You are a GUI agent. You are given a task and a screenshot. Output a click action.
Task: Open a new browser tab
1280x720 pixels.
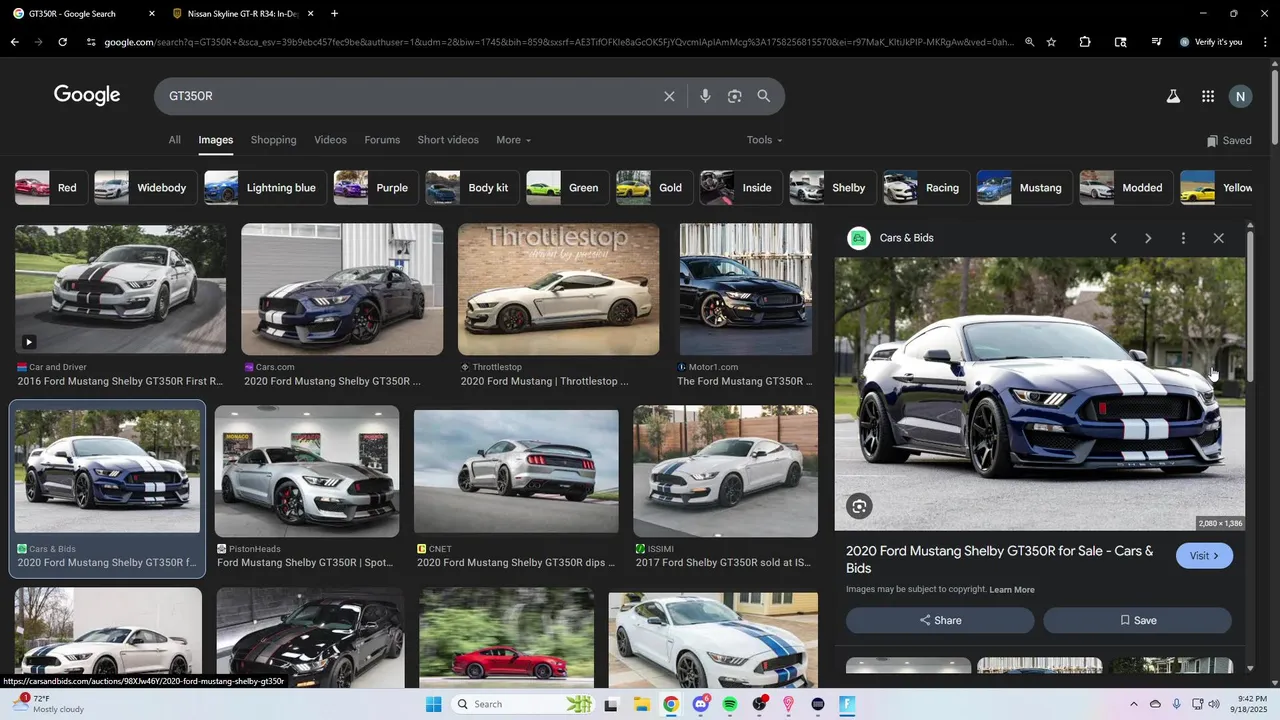tap(334, 14)
